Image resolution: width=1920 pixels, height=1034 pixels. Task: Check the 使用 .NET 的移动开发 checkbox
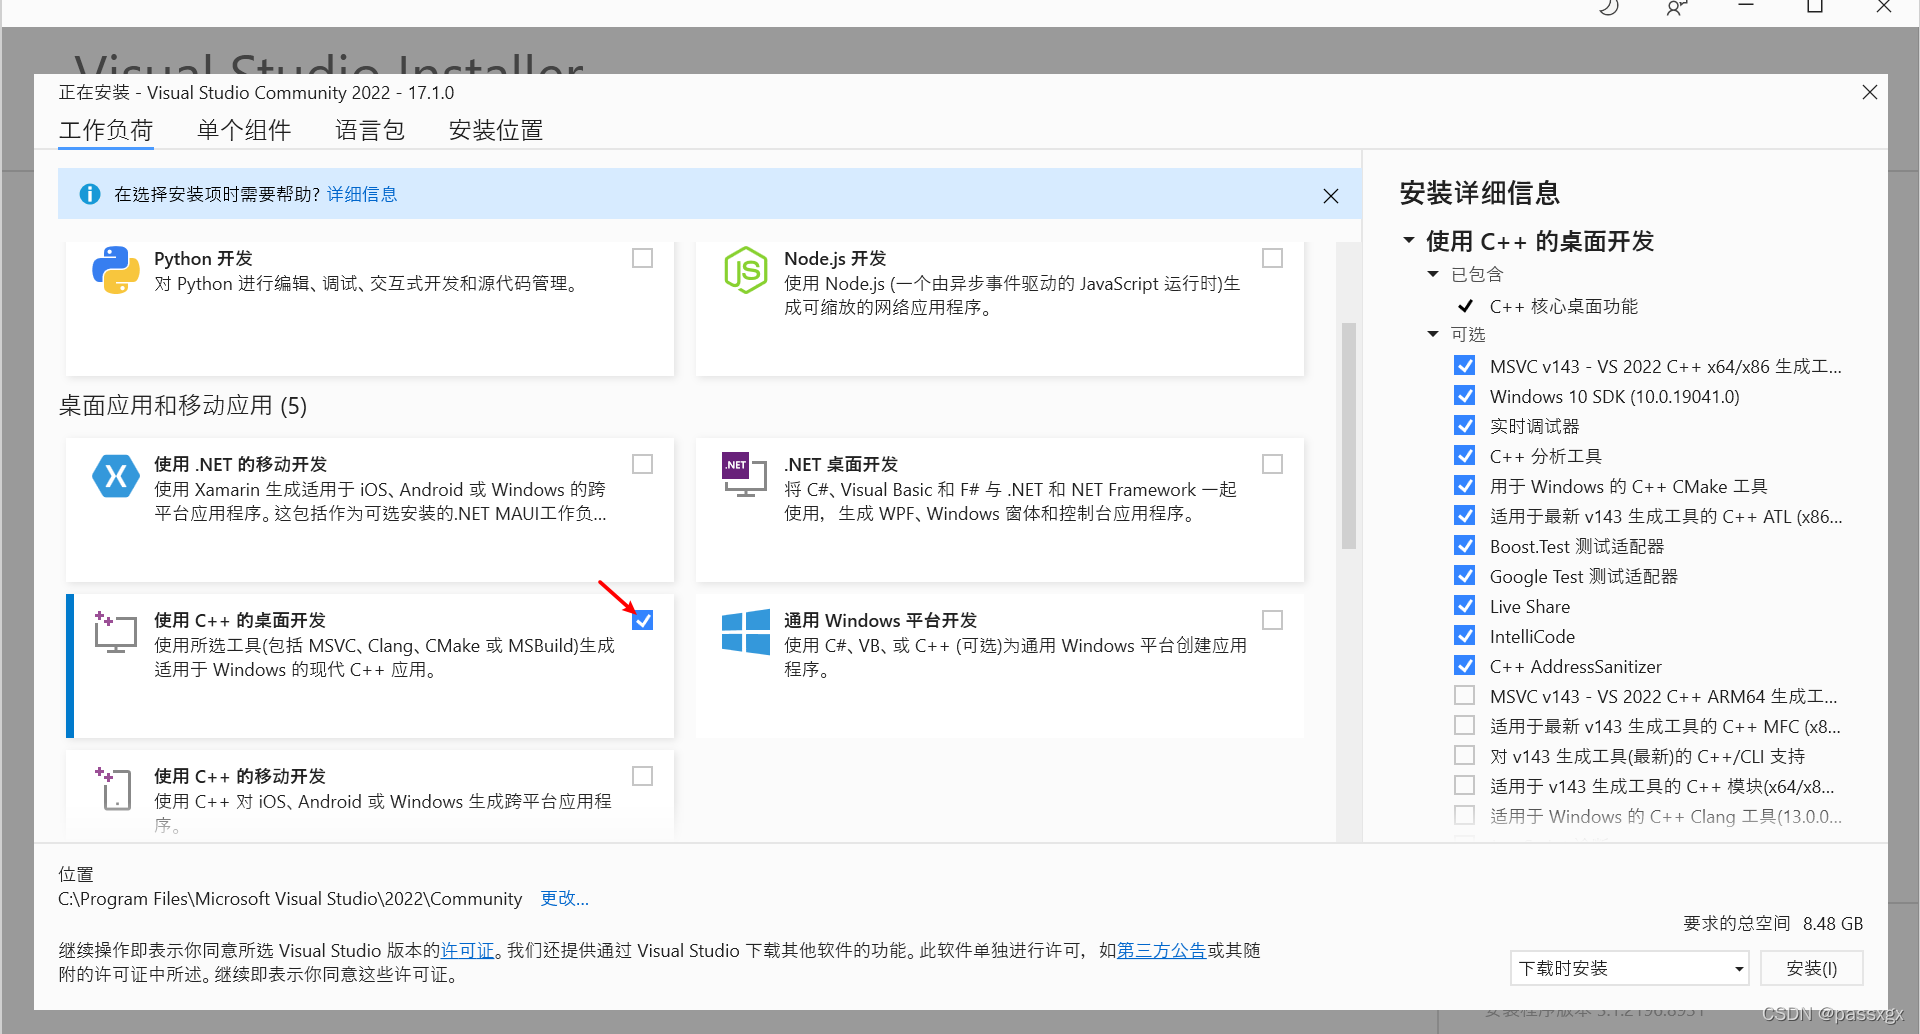tap(643, 464)
